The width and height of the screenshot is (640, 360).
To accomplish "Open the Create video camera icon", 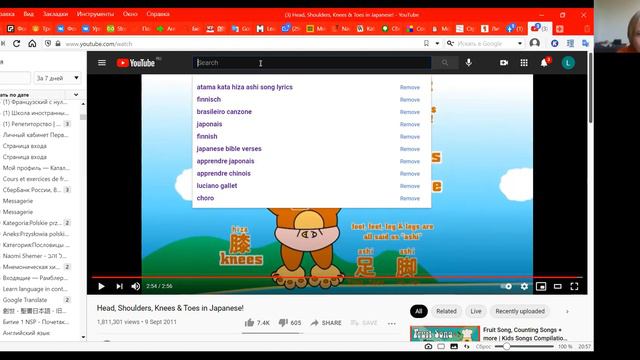I will [504, 62].
